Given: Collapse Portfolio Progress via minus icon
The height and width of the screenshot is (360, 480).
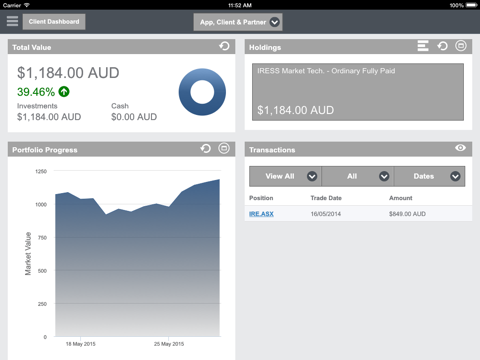Looking at the screenshot, I should pos(224,148).
